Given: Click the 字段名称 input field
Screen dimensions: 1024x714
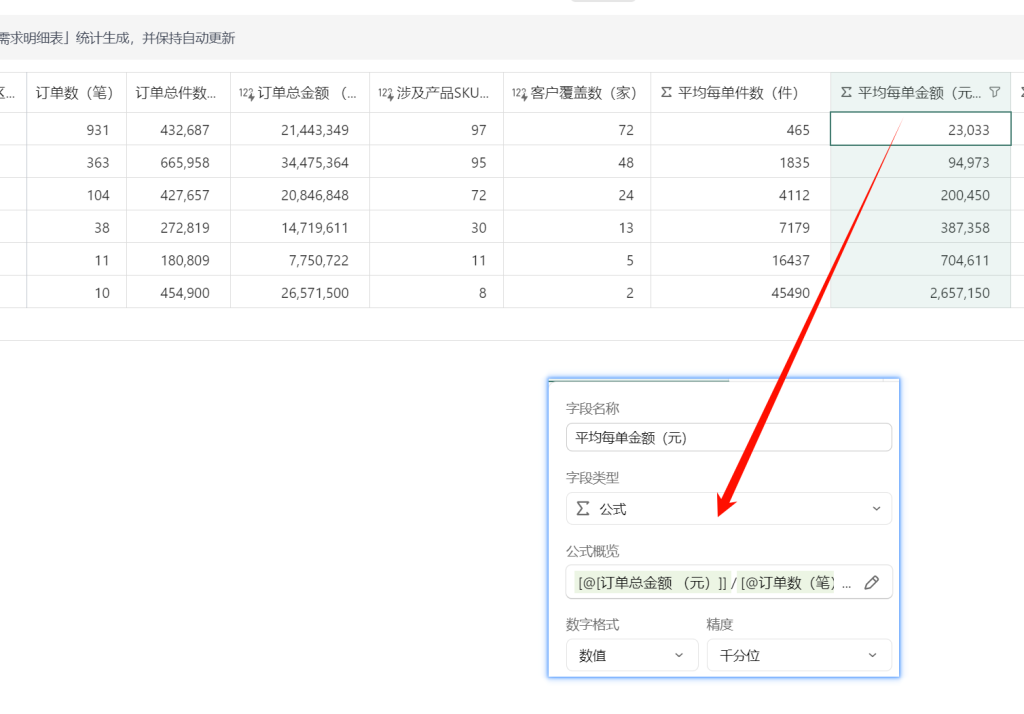Looking at the screenshot, I should coord(729,437).
